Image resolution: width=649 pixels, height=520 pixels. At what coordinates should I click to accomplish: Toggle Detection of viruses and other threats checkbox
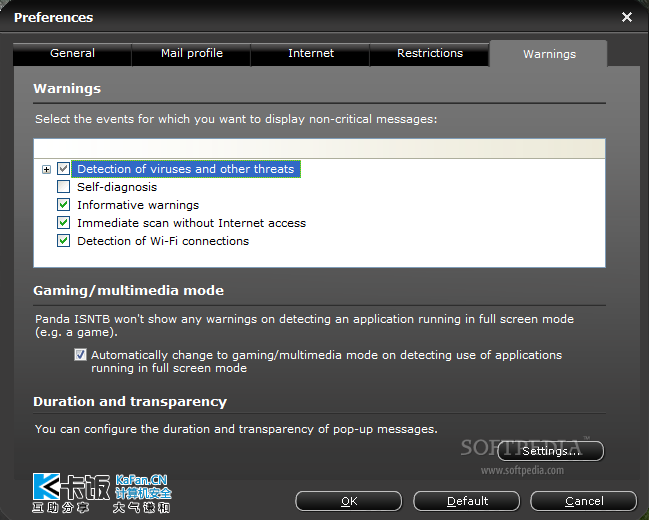pyautogui.click(x=63, y=169)
